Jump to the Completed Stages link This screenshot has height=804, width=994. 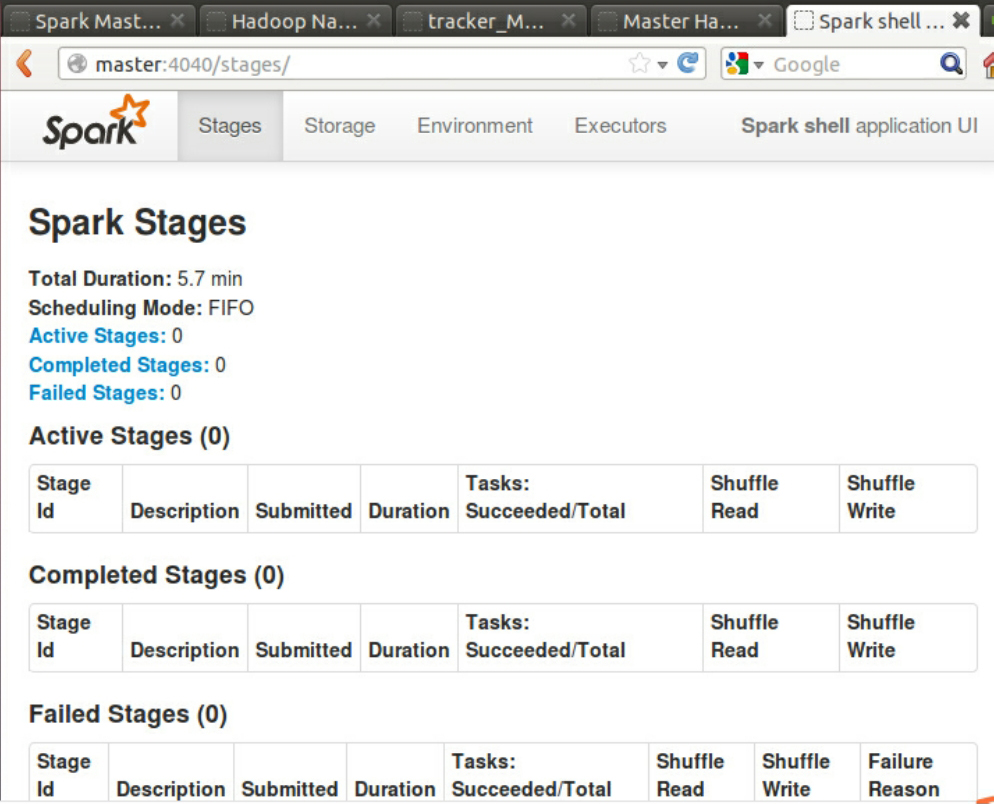(x=118, y=365)
